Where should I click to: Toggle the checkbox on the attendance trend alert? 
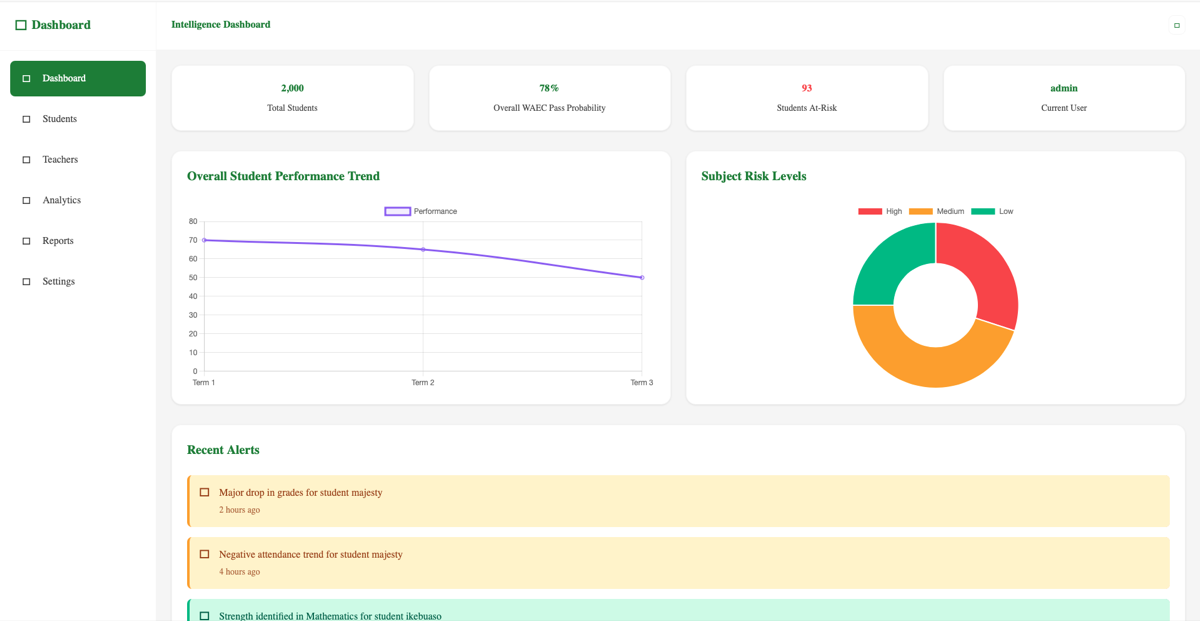pos(205,554)
